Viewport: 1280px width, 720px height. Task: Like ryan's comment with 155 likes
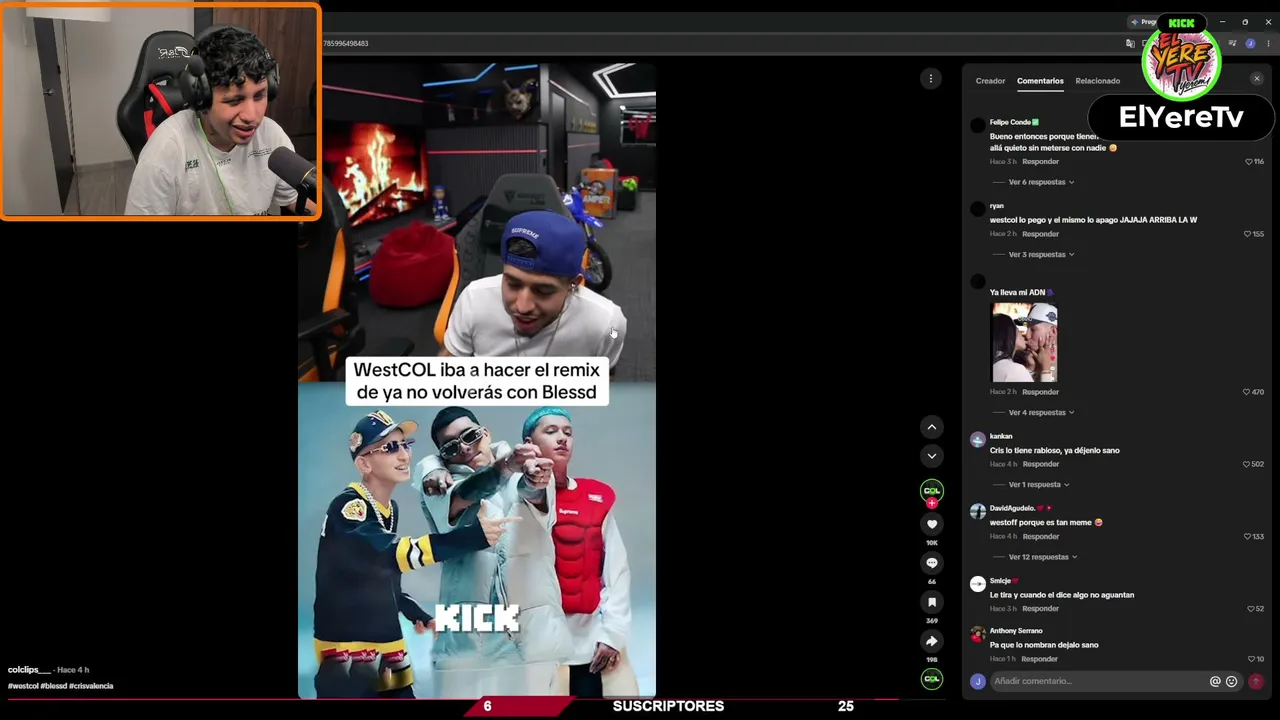(x=1248, y=234)
